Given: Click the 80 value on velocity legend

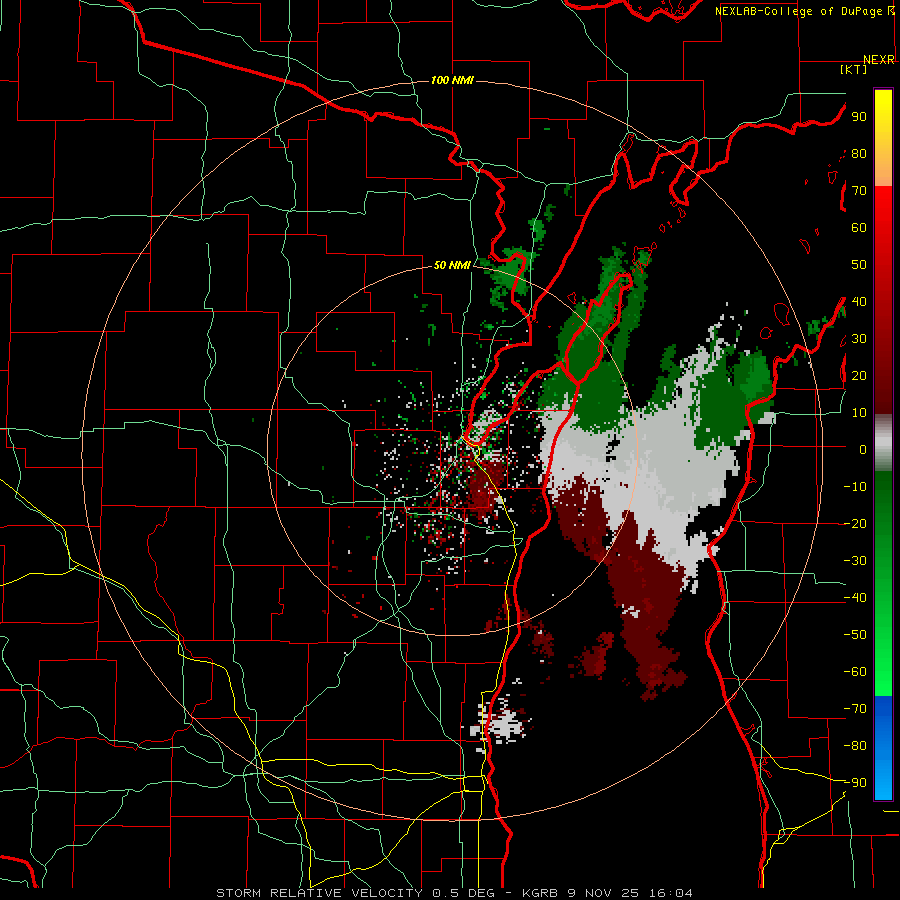Looking at the screenshot, I should (859, 154).
